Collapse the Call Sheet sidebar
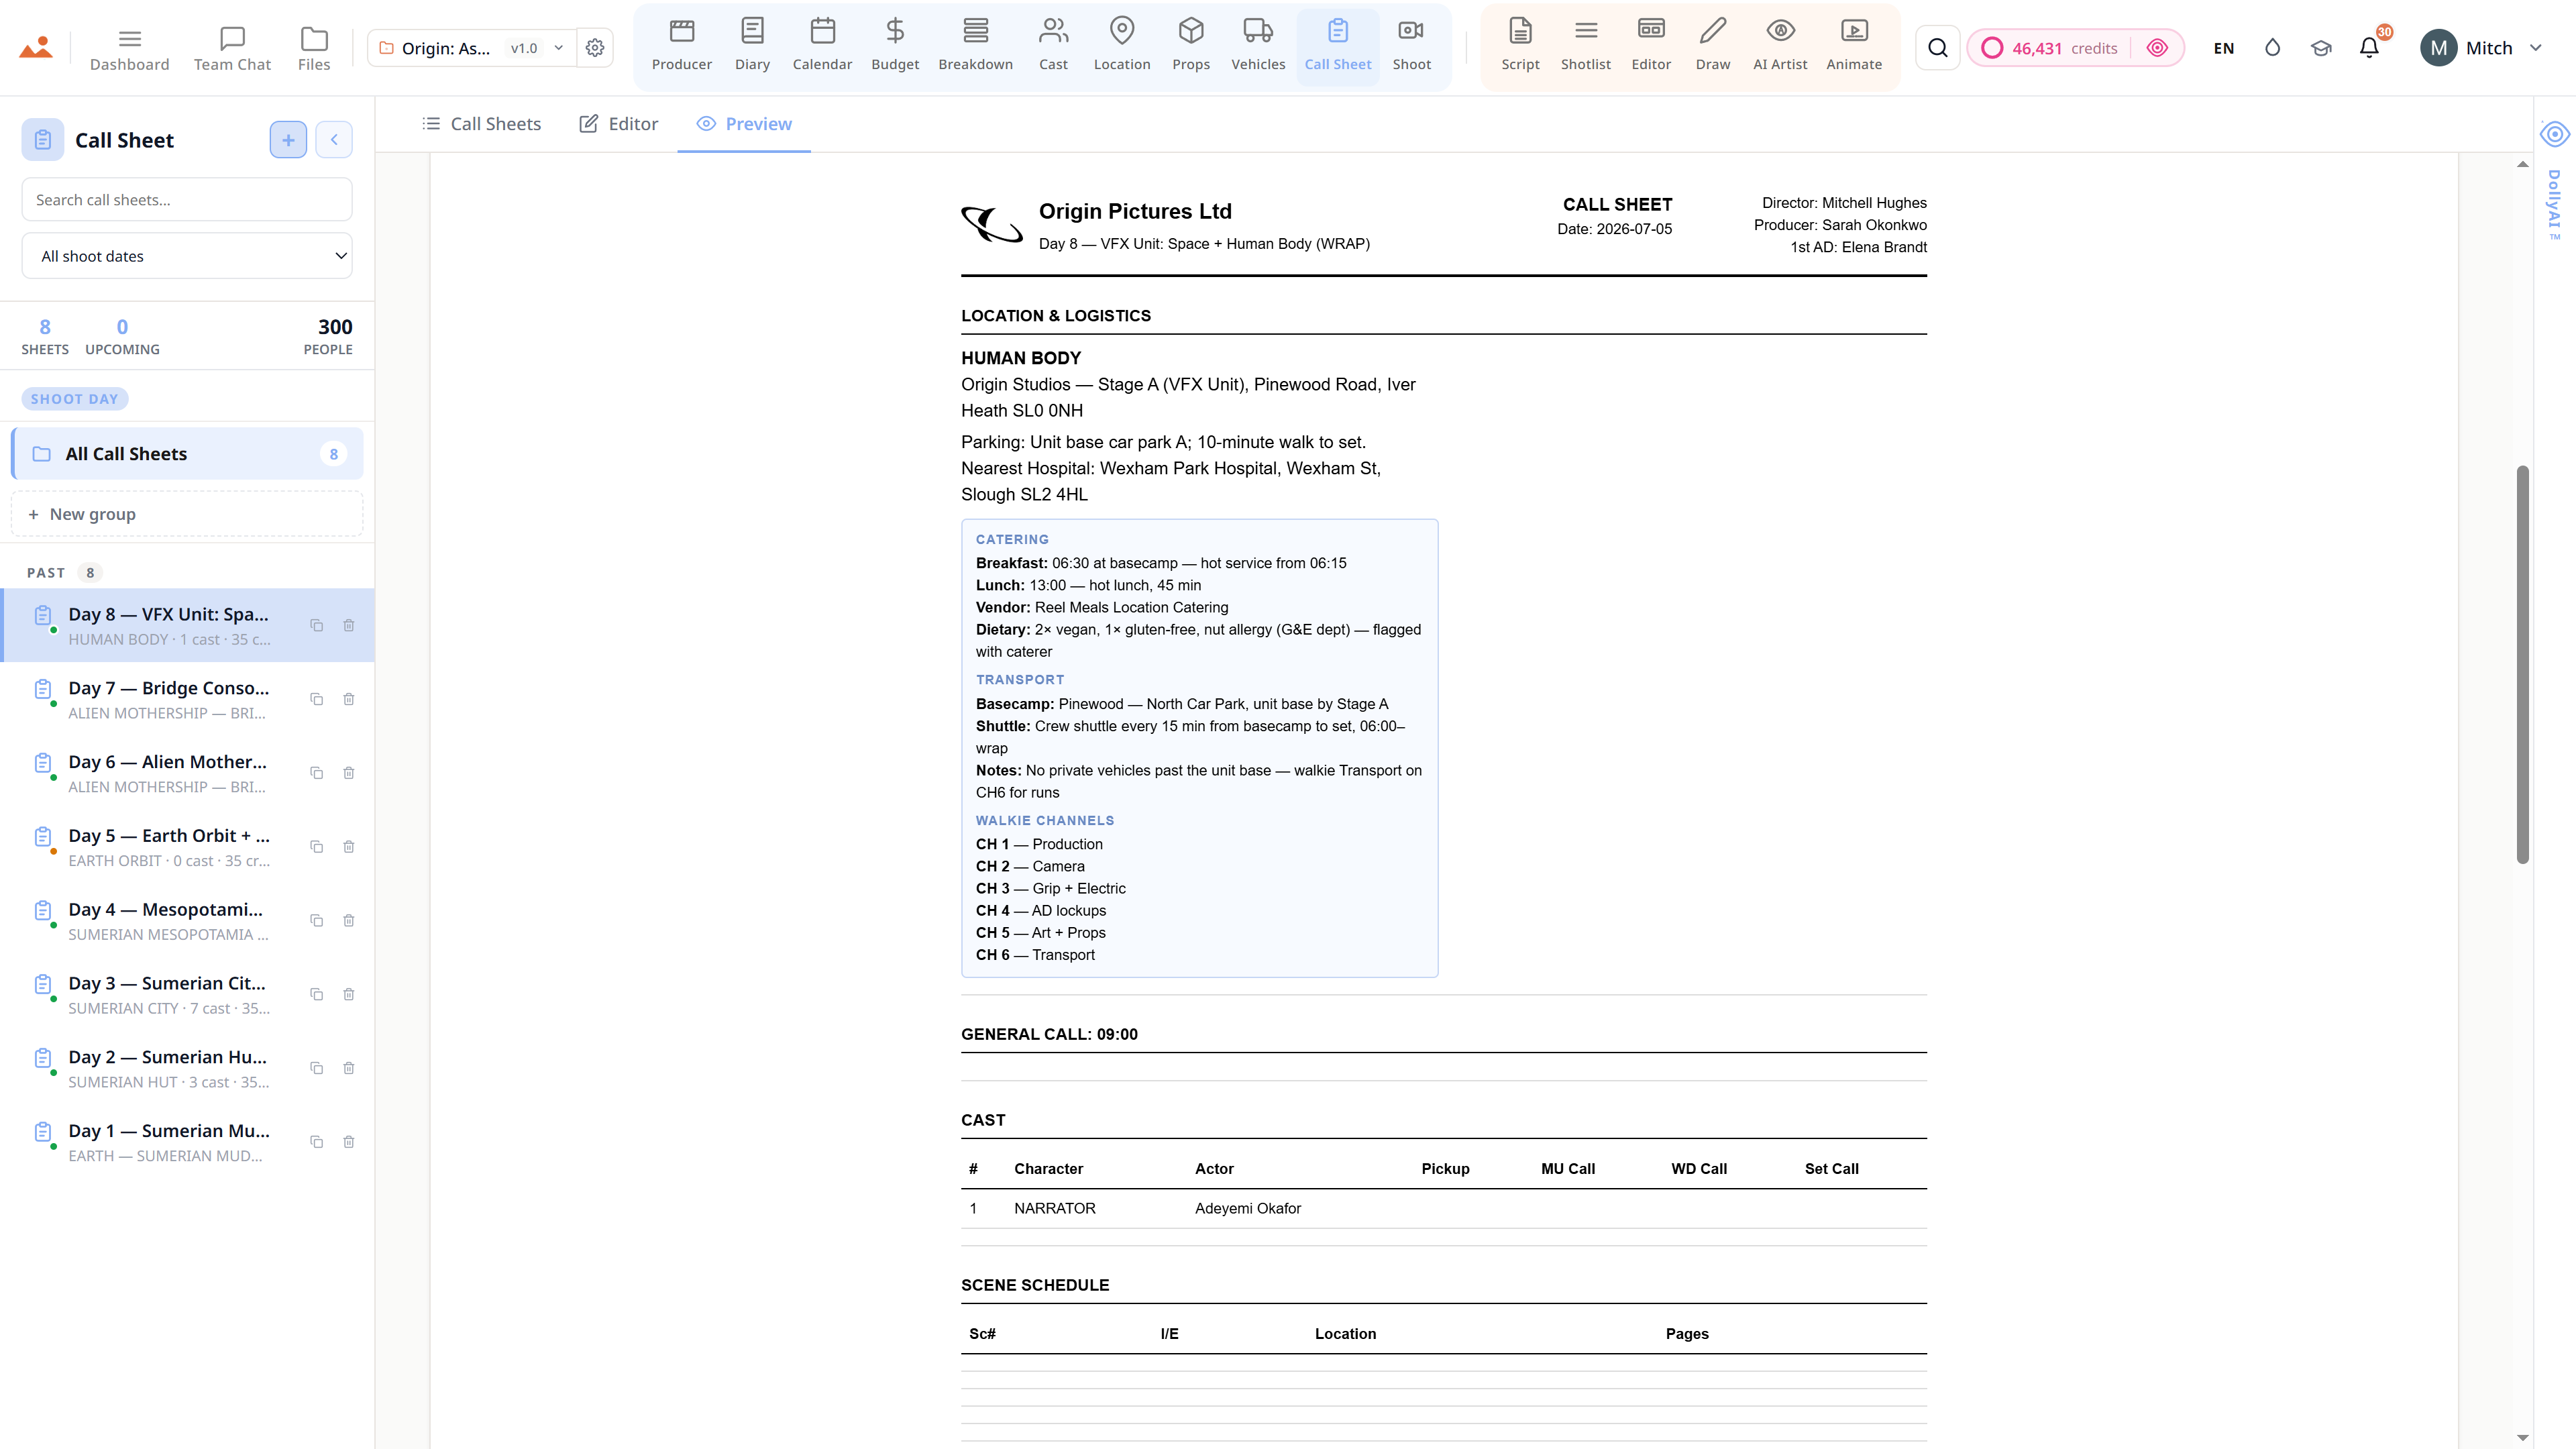Image resolution: width=2576 pixels, height=1449 pixels. click(x=334, y=140)
